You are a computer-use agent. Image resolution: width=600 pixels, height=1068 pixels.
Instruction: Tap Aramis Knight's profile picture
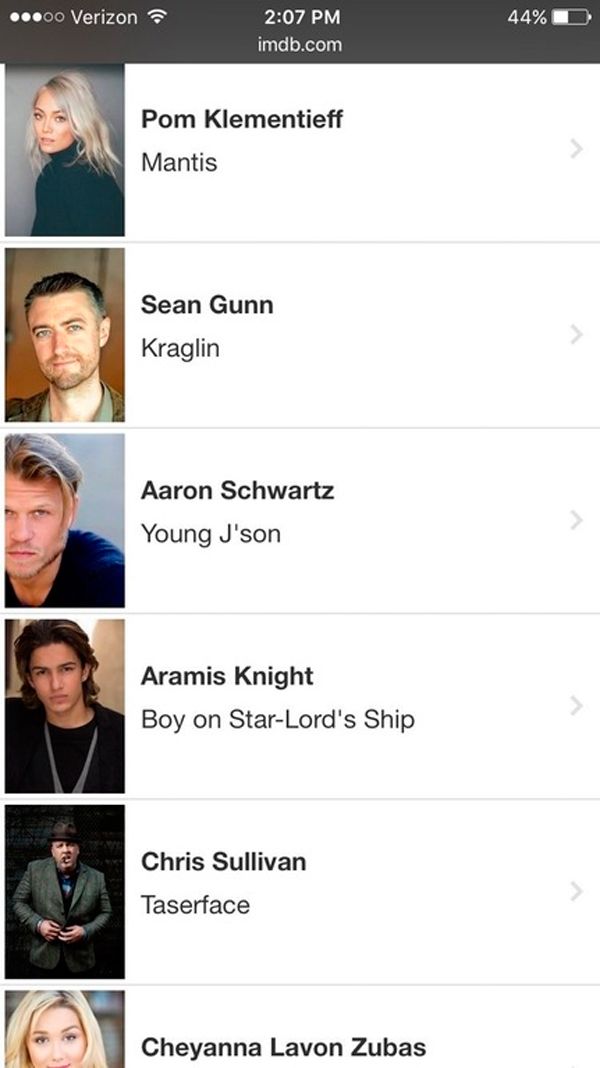(x=65, y=706)
